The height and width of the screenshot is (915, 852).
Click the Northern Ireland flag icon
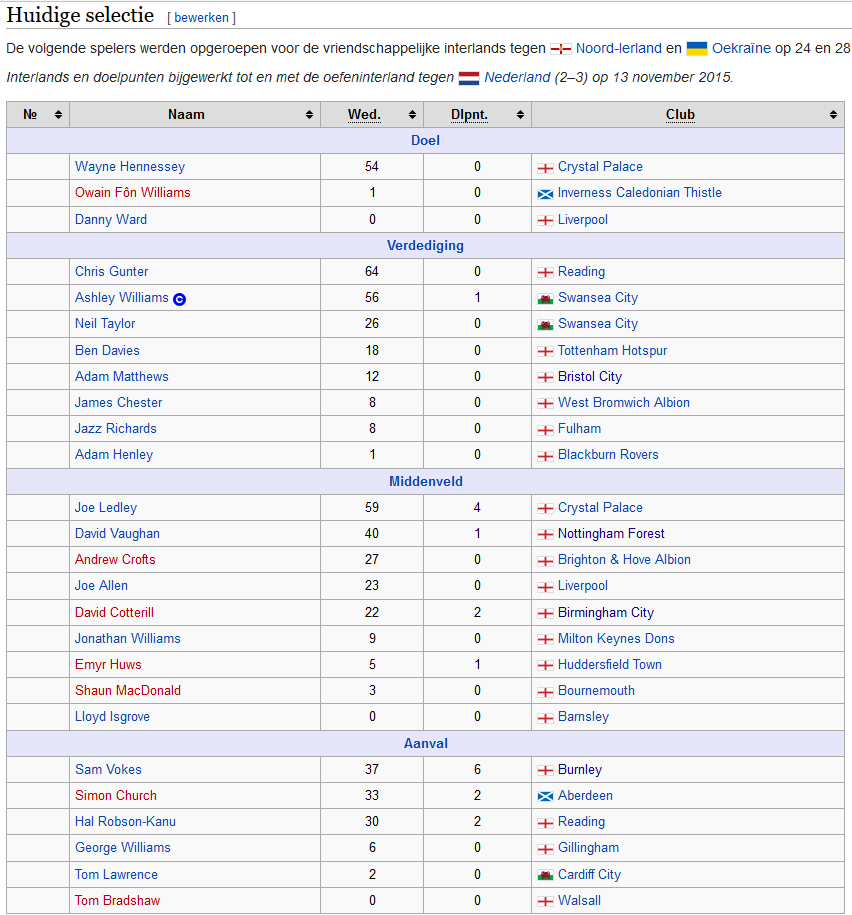pos(561,49)
